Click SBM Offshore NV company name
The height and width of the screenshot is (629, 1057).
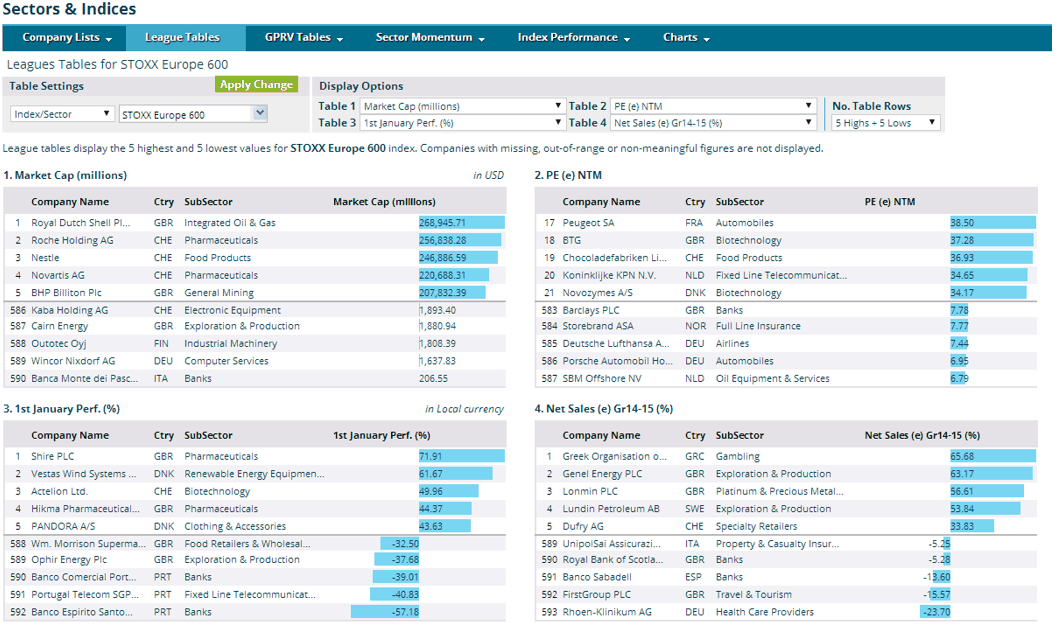(602, 379)
